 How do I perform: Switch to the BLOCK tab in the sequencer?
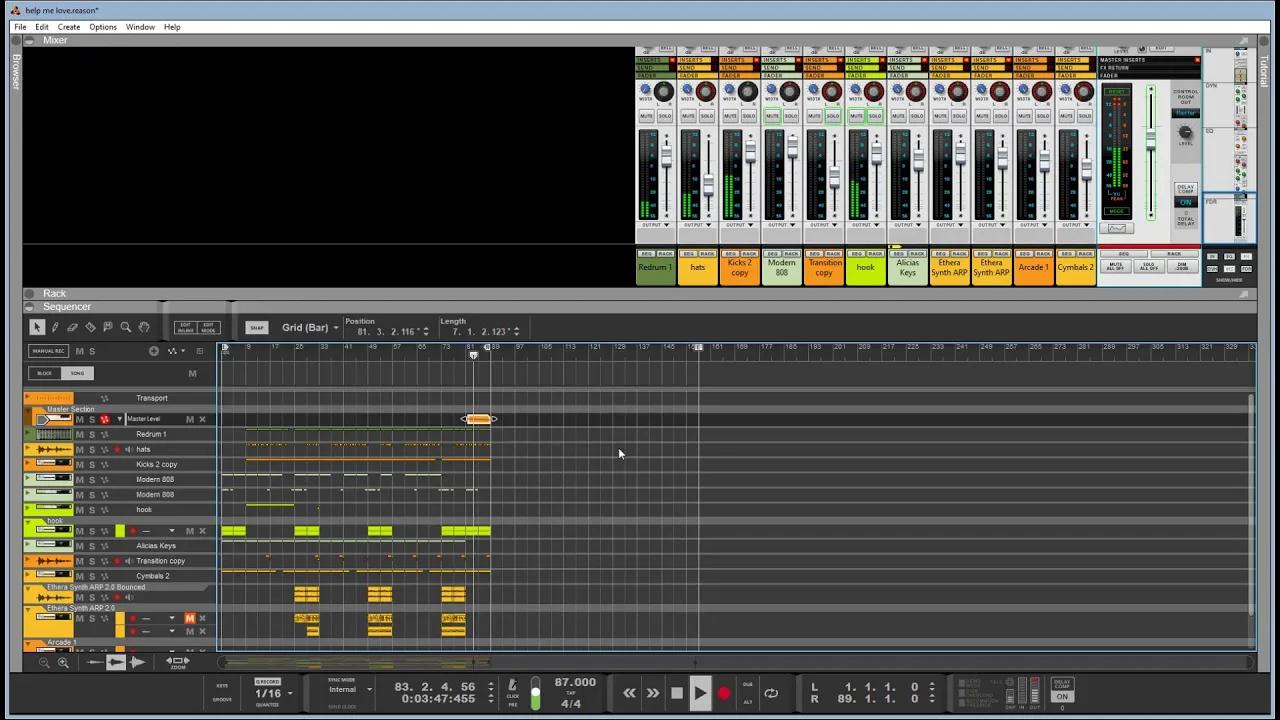(44, 372)
